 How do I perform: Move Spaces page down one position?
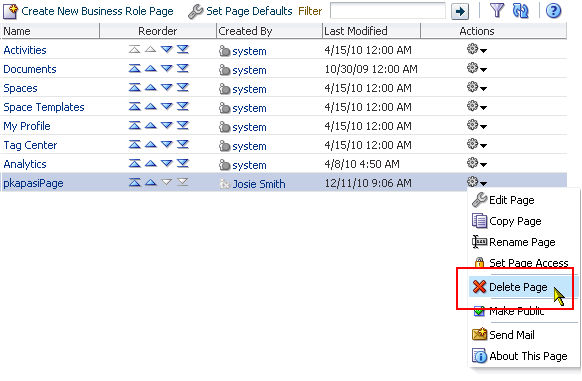point(167,87)
